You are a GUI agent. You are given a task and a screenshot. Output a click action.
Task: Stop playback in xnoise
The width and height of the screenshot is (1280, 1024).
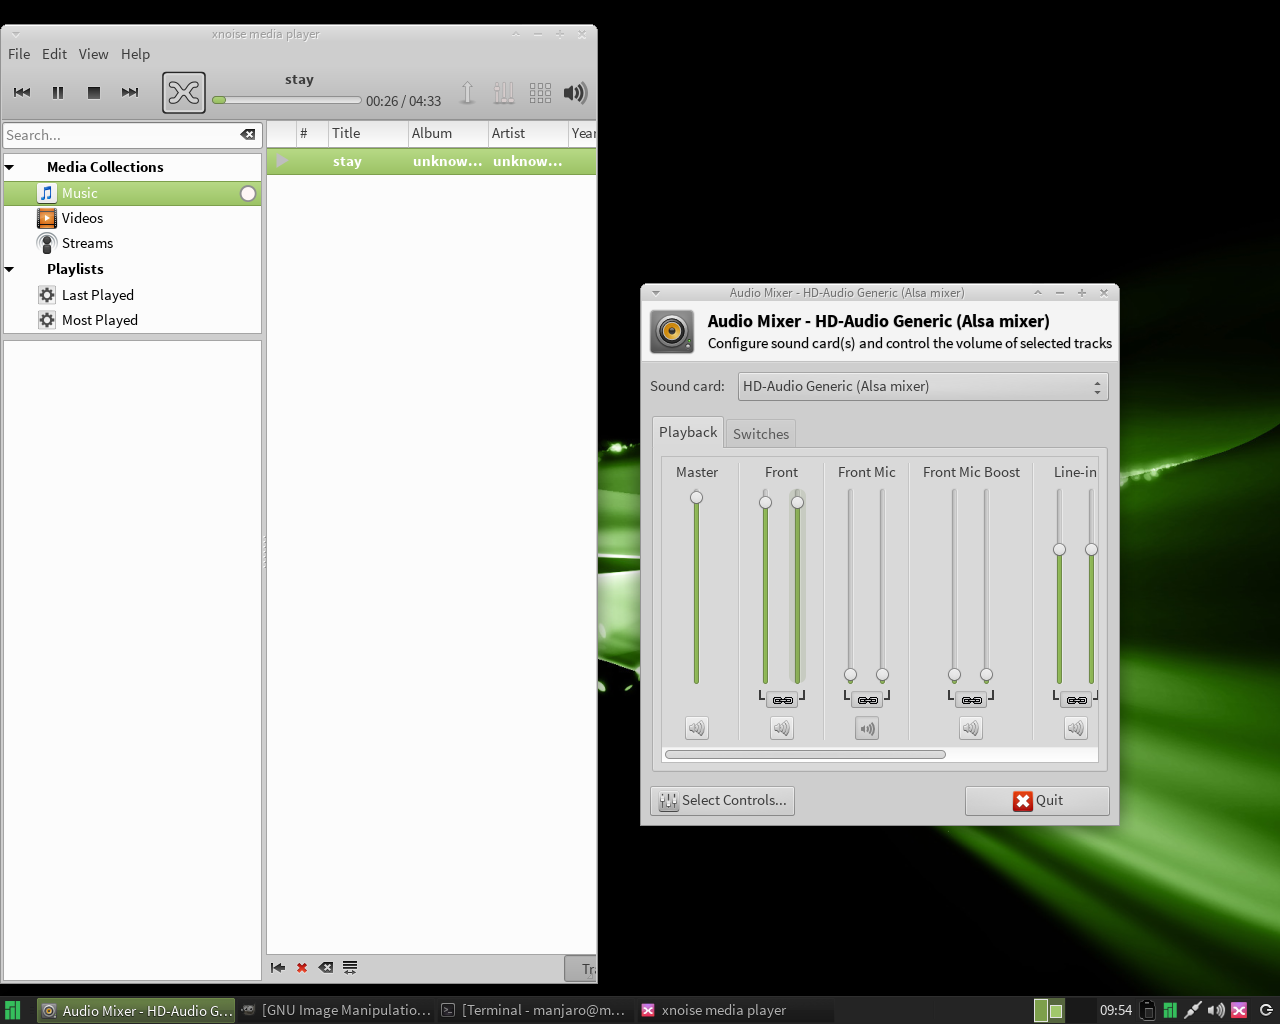[94, 92]
